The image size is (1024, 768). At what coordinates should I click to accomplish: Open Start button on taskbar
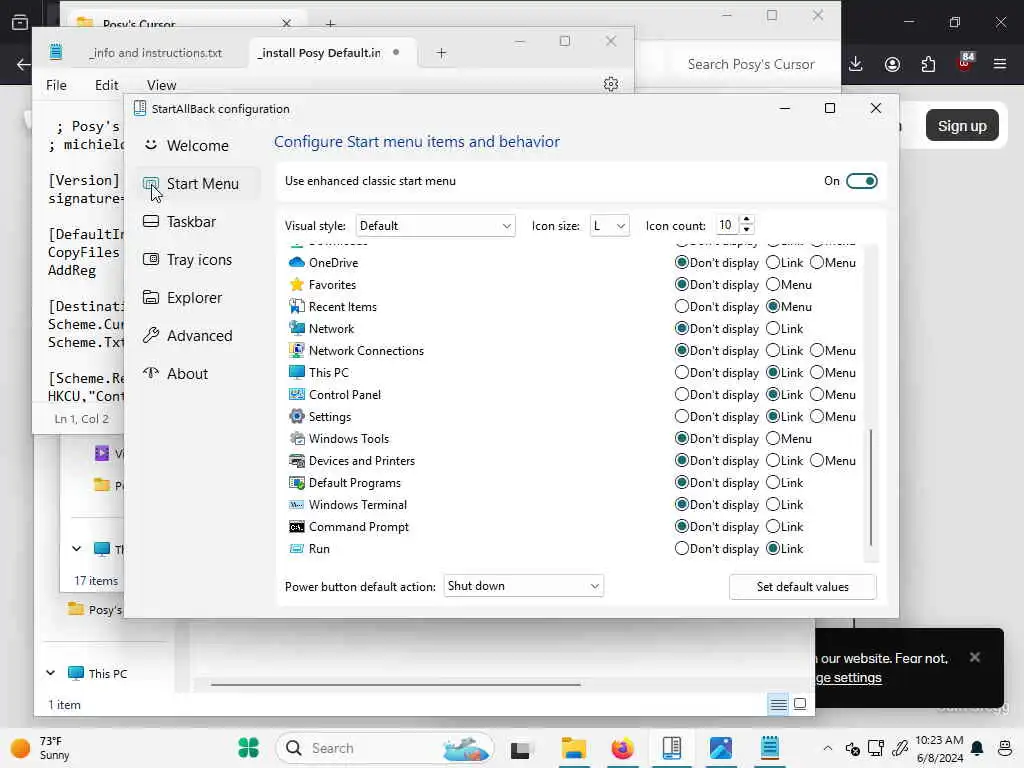point(248,748)
